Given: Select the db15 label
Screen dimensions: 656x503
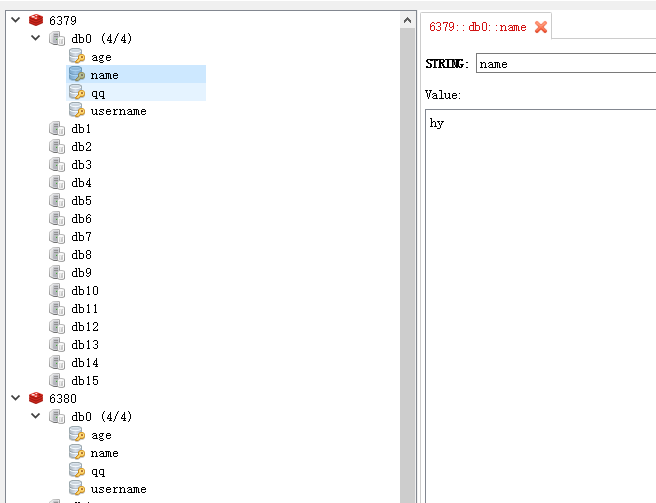Looking at the screenshot, I should 85,380.
